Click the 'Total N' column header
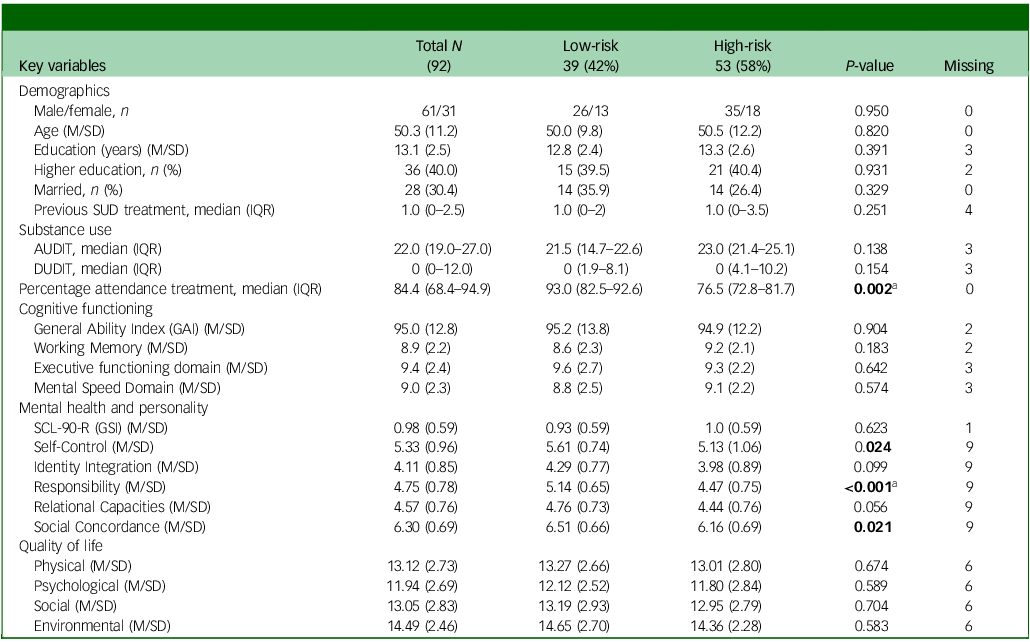The height and width of the screenshot is (642, 1030). [436, 47]
